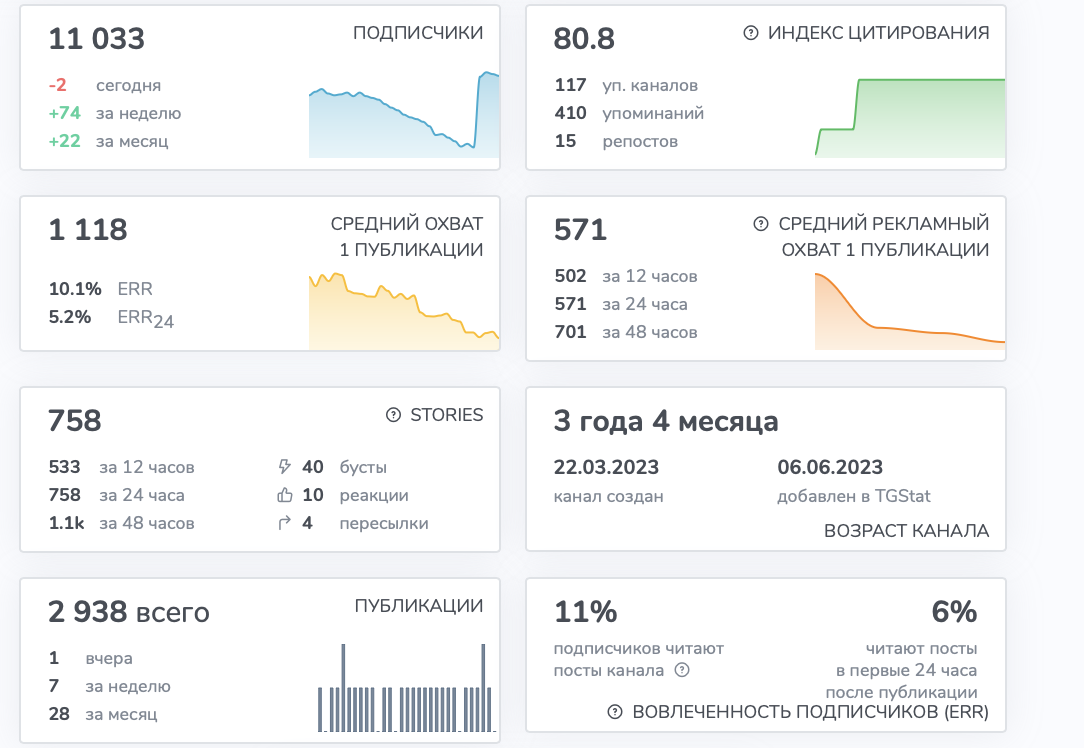Click '533 за 12 часов' stories row

121,467
